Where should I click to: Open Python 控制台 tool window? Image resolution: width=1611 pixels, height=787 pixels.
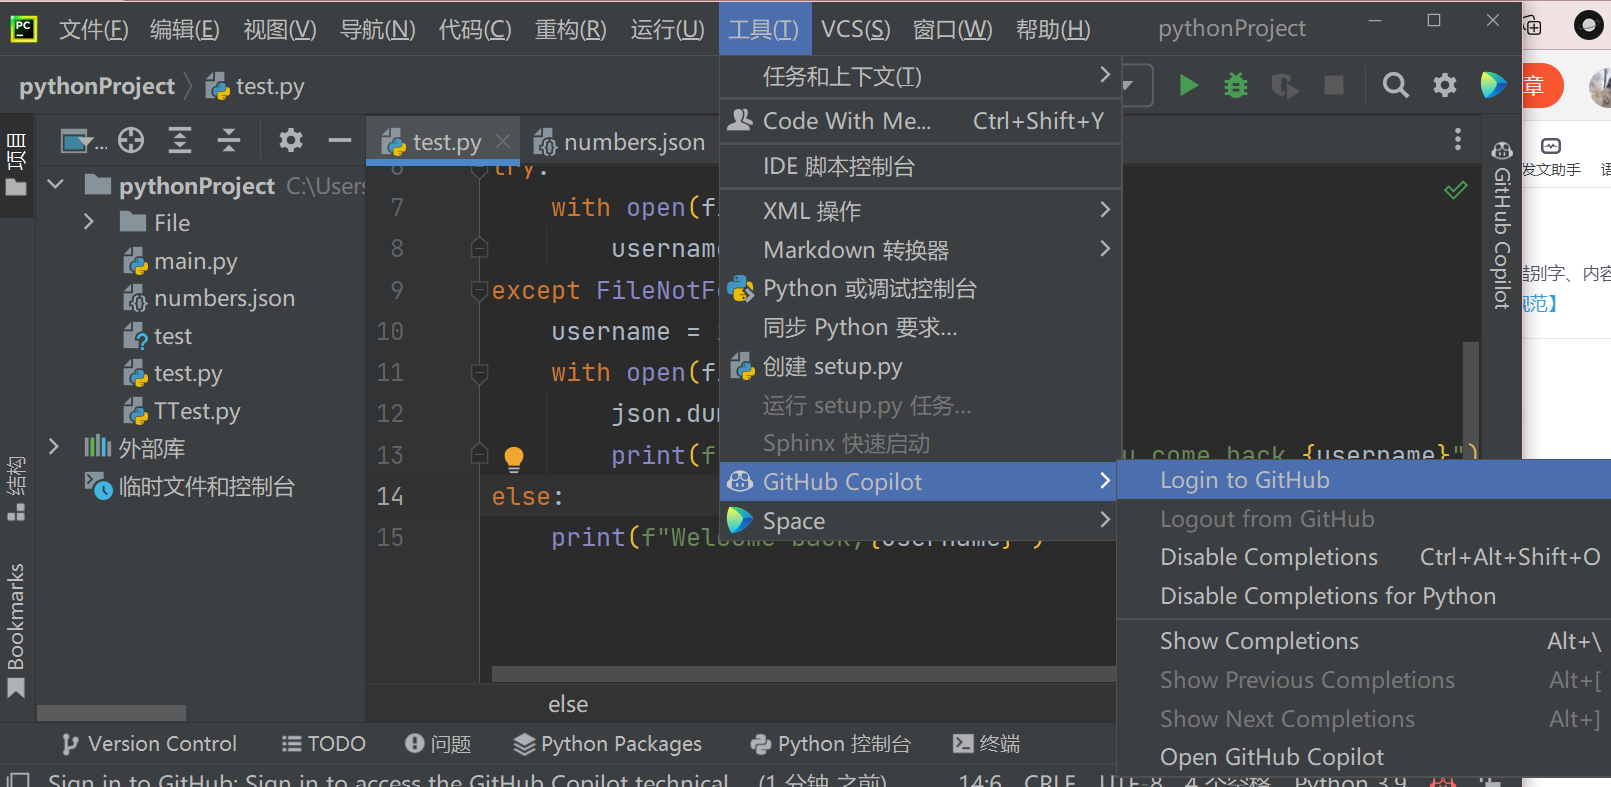pyautogui.click(x=830, y=743)
